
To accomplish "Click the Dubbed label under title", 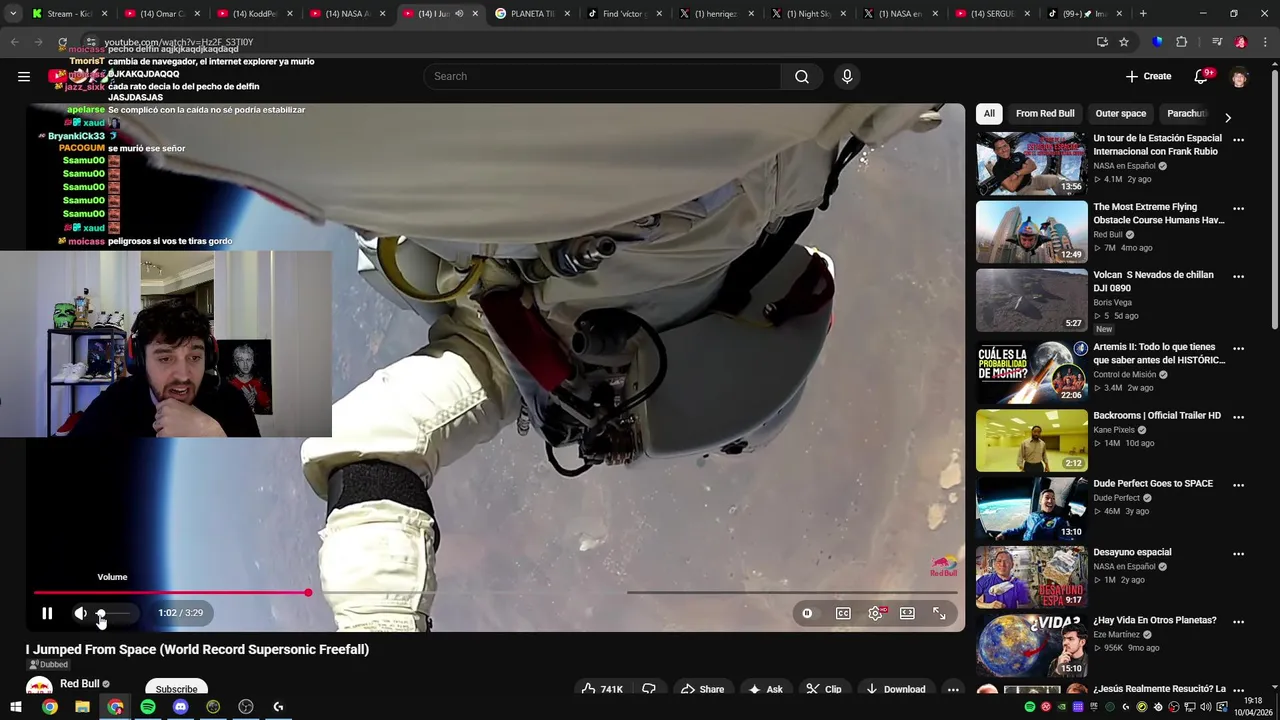I will pos(48,665).
